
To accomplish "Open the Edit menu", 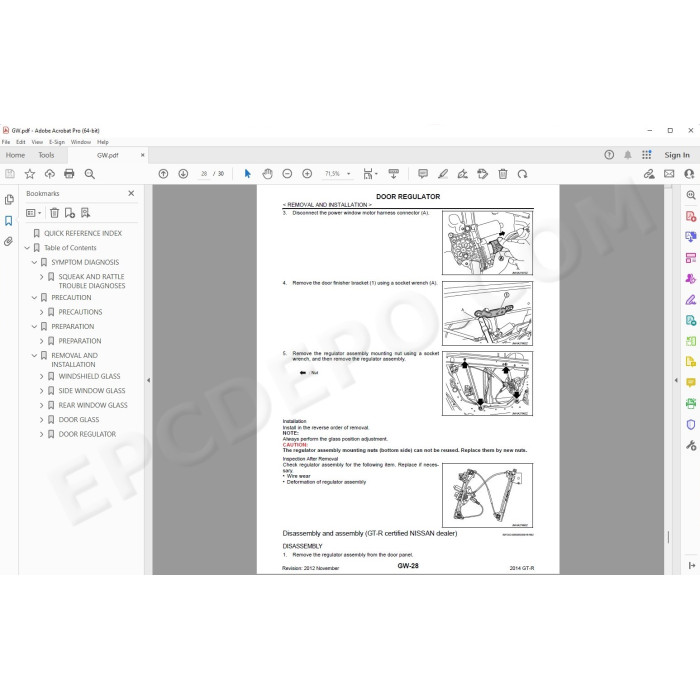I will [21, 142].
